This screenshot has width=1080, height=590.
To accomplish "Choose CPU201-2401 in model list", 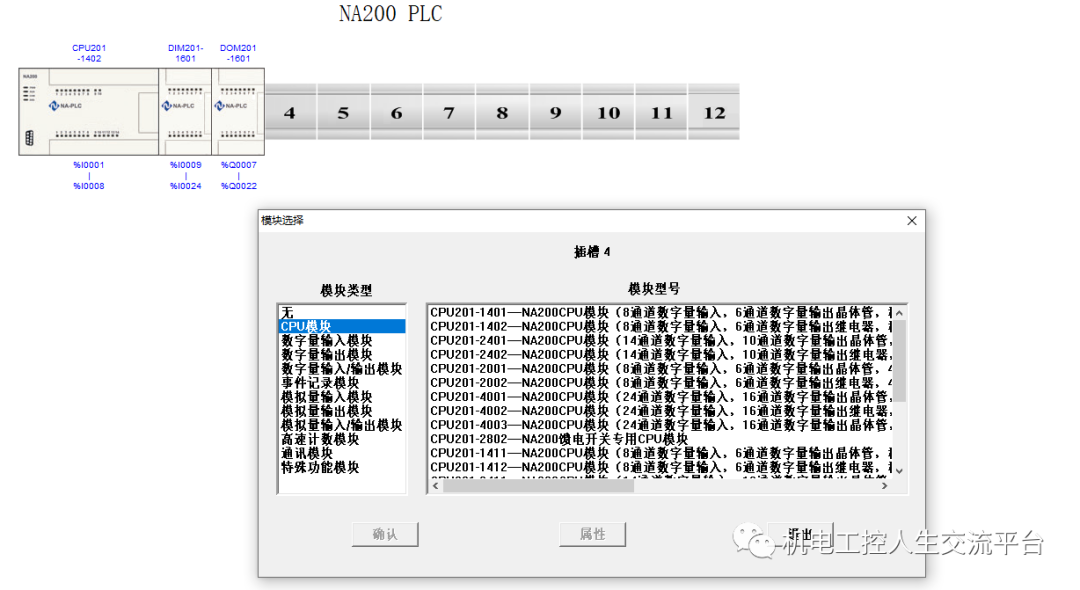I will tap(661, 341).
